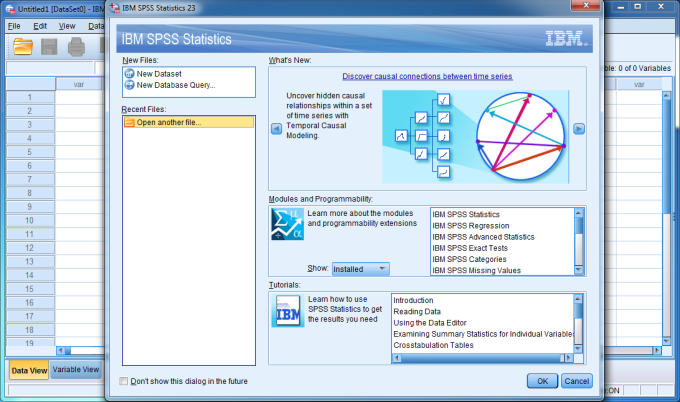Switch to Data View tab
Viewport: 680px width, 402px height.
[29, 370]
